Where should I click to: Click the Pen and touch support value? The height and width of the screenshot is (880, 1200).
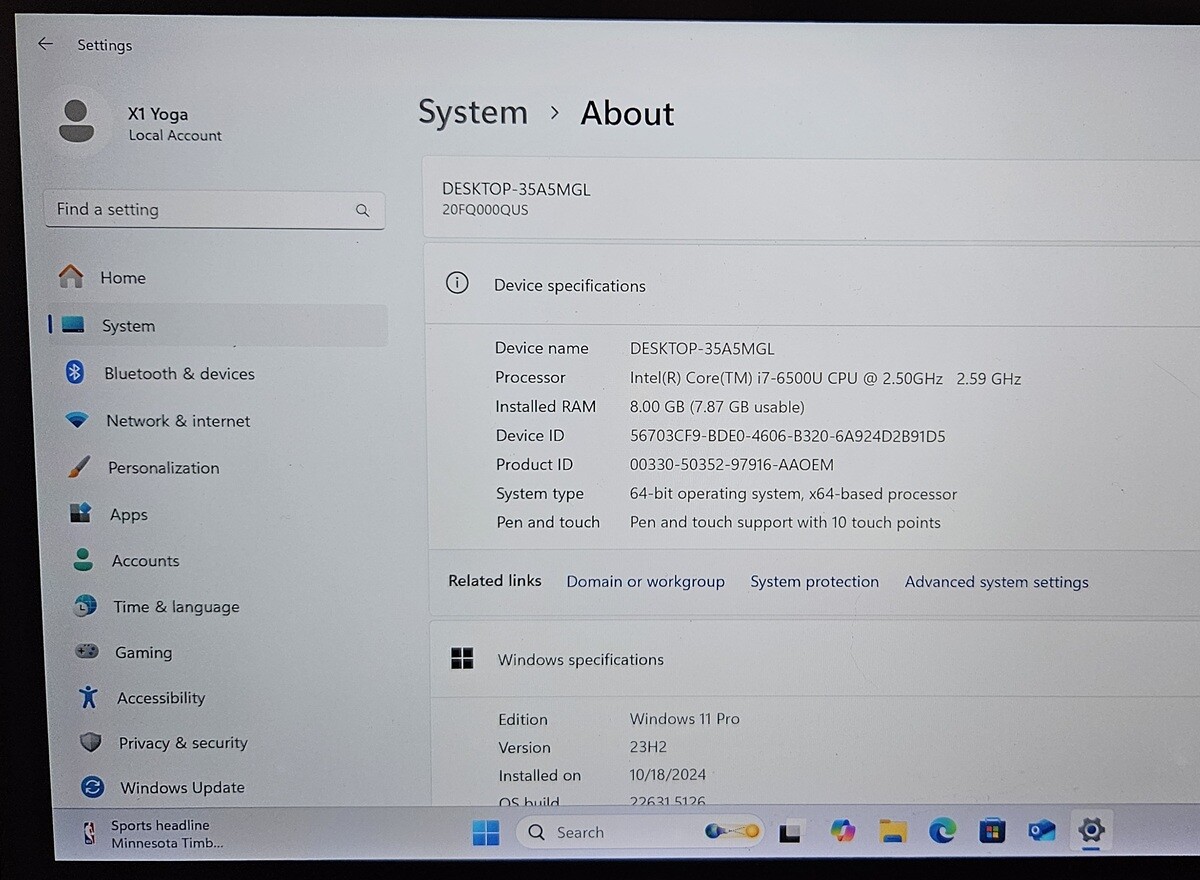coord(785,522)
